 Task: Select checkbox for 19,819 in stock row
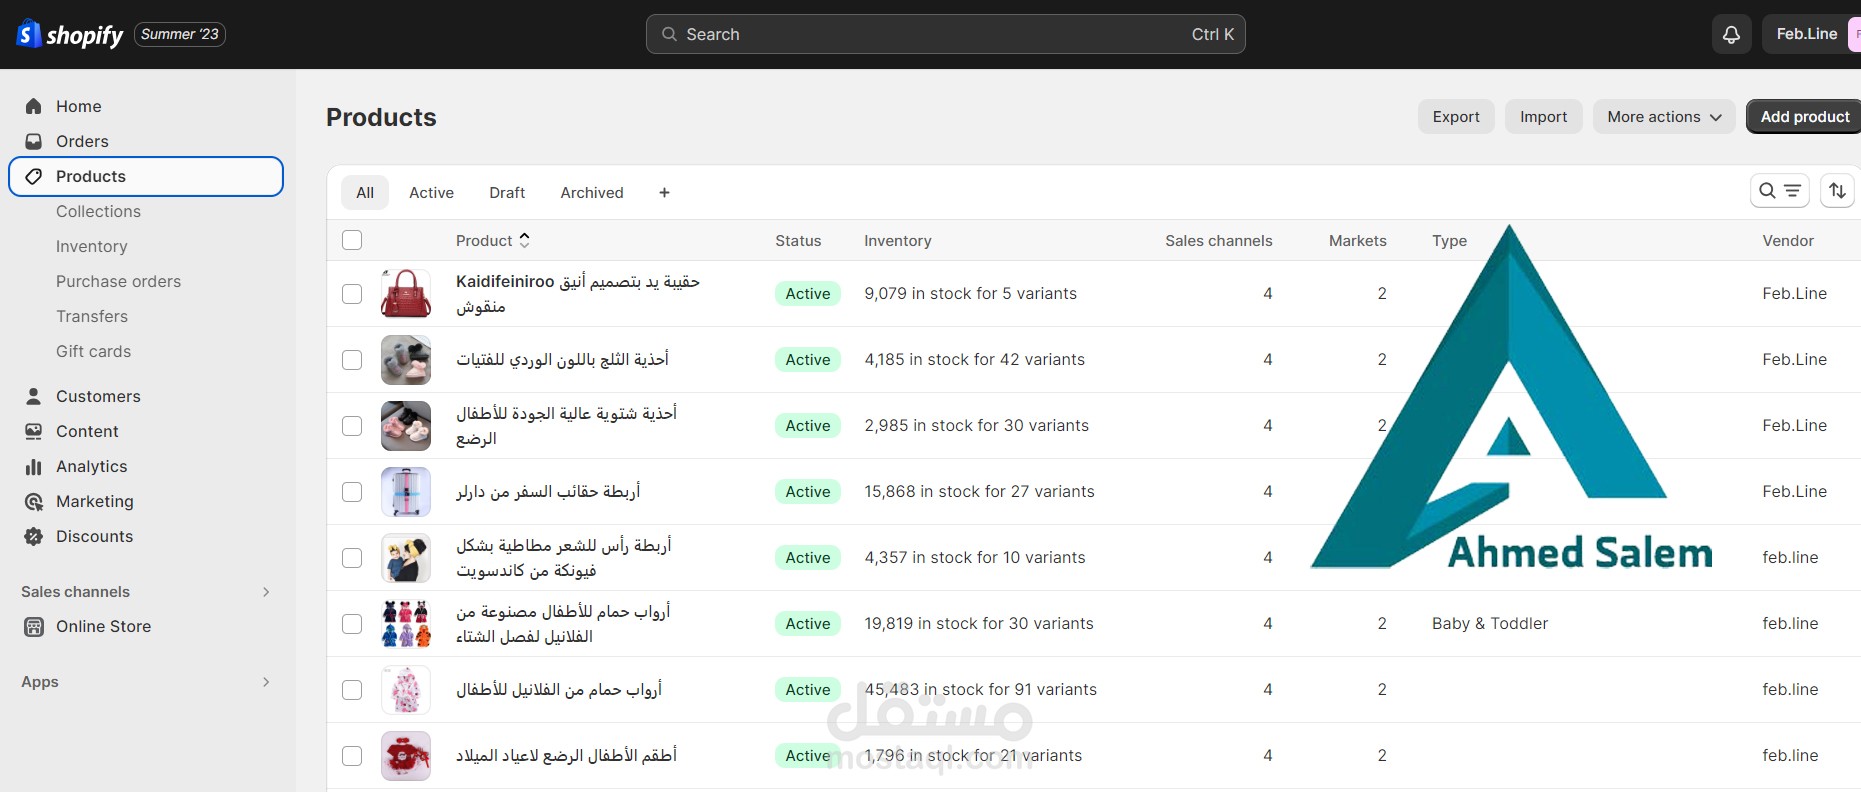pyautogui.click(x=352, y=624)
